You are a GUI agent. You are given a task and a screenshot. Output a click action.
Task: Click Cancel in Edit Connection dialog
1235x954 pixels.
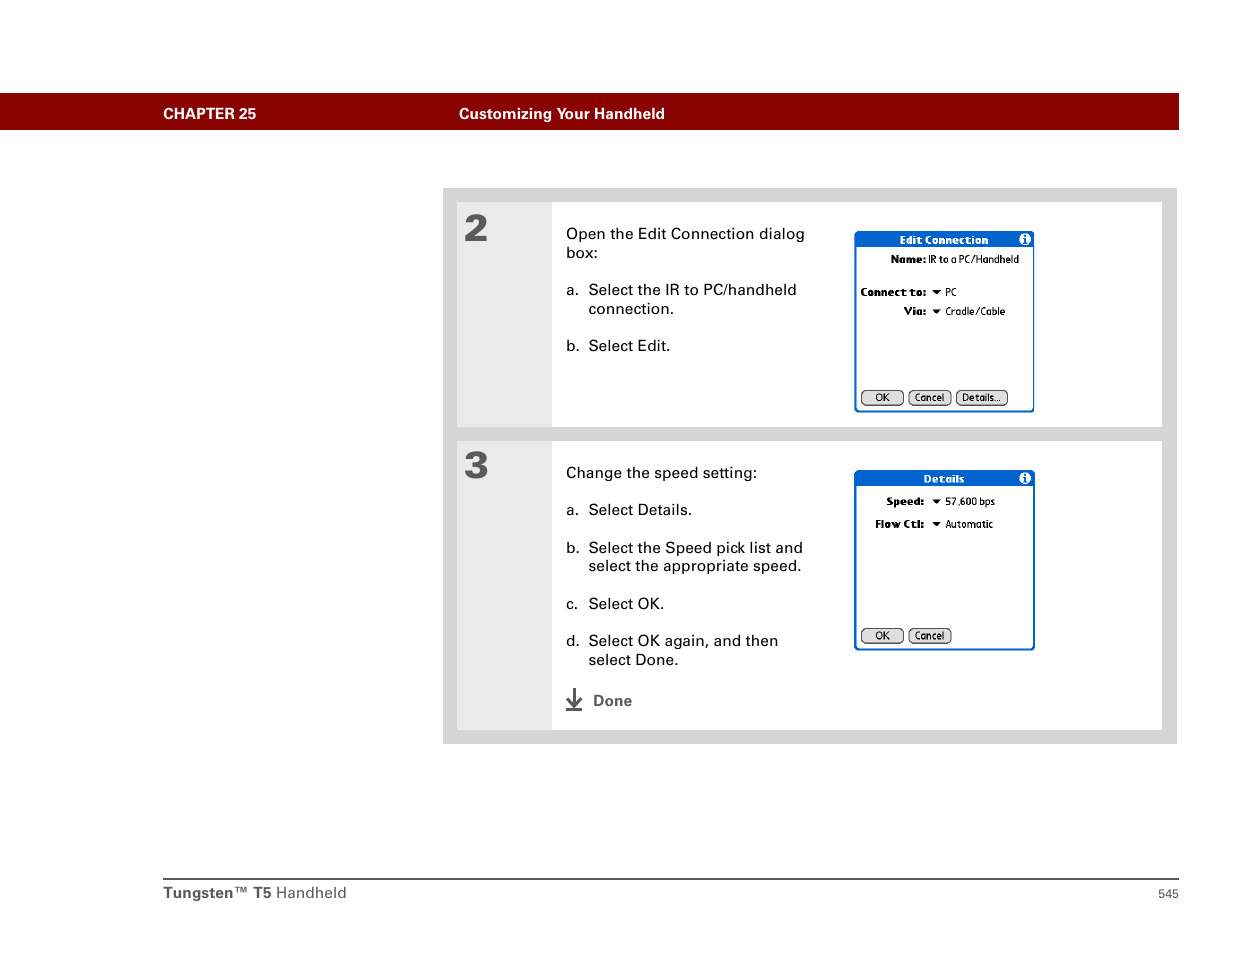click(929, 398)
